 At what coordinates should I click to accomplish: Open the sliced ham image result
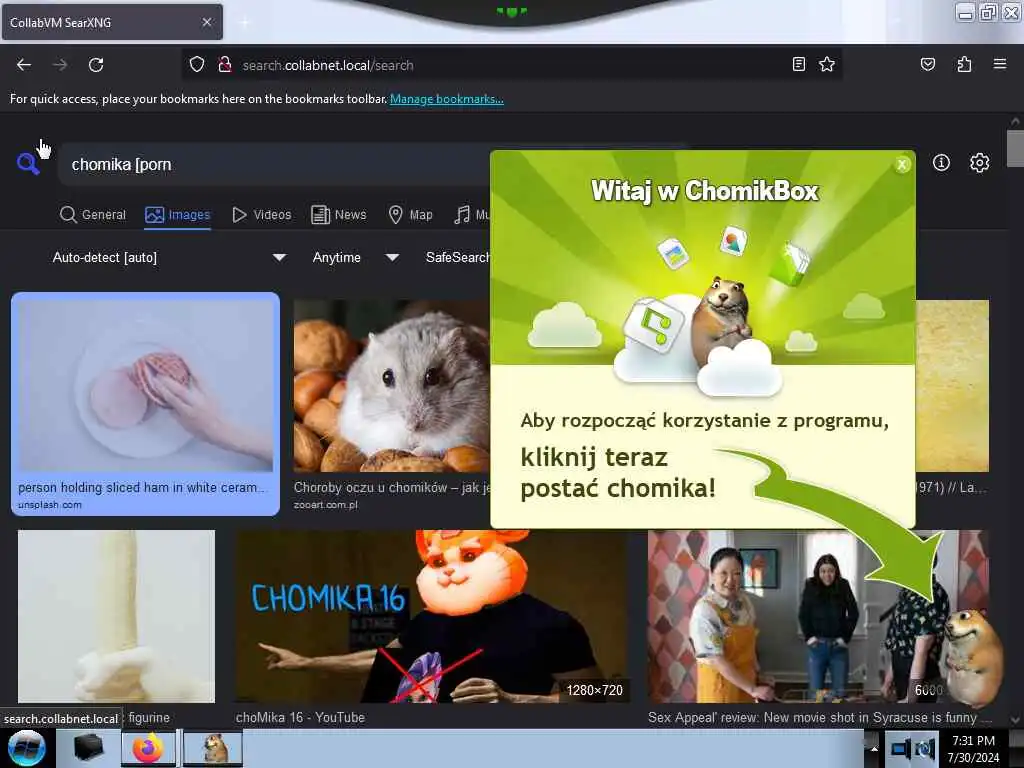tap(145, 385)
